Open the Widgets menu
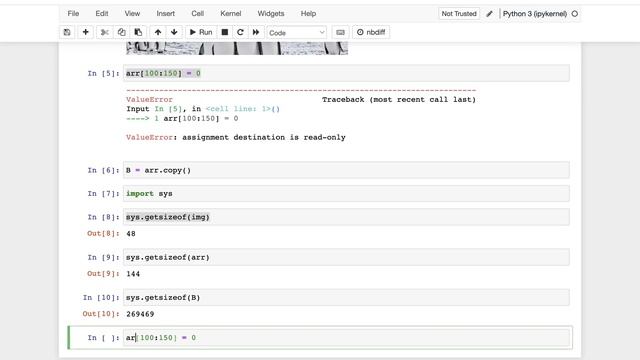The height and width of the screenshot is (360, 640). pyautogui.click(x=271, y=13)
